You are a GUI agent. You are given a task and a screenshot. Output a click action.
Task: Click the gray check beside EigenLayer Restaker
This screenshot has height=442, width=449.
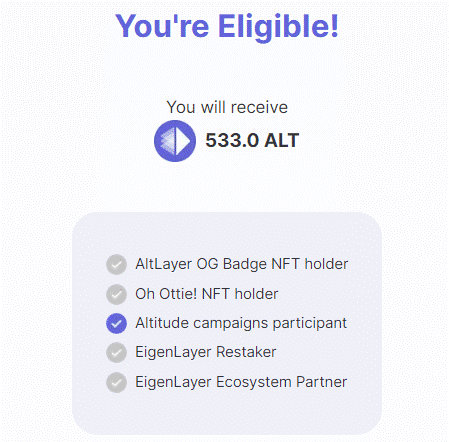tap(116, 352)
